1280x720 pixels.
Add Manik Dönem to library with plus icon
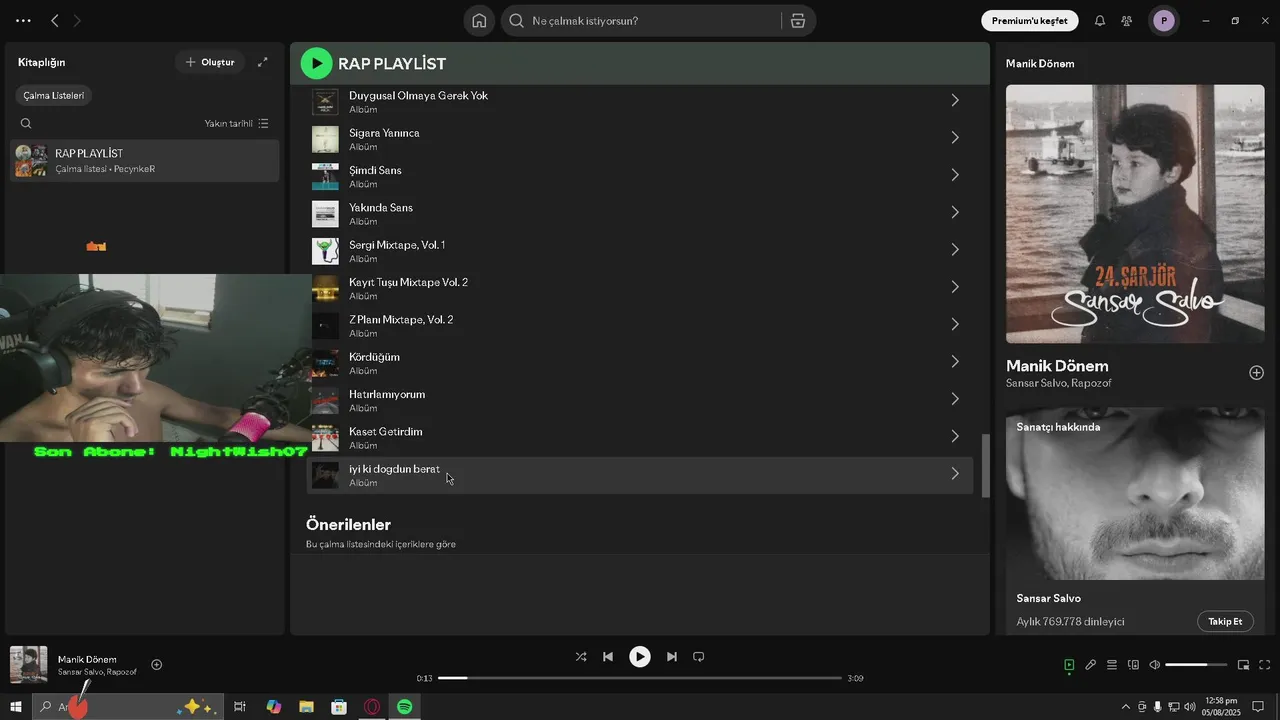pos(1256,373)
